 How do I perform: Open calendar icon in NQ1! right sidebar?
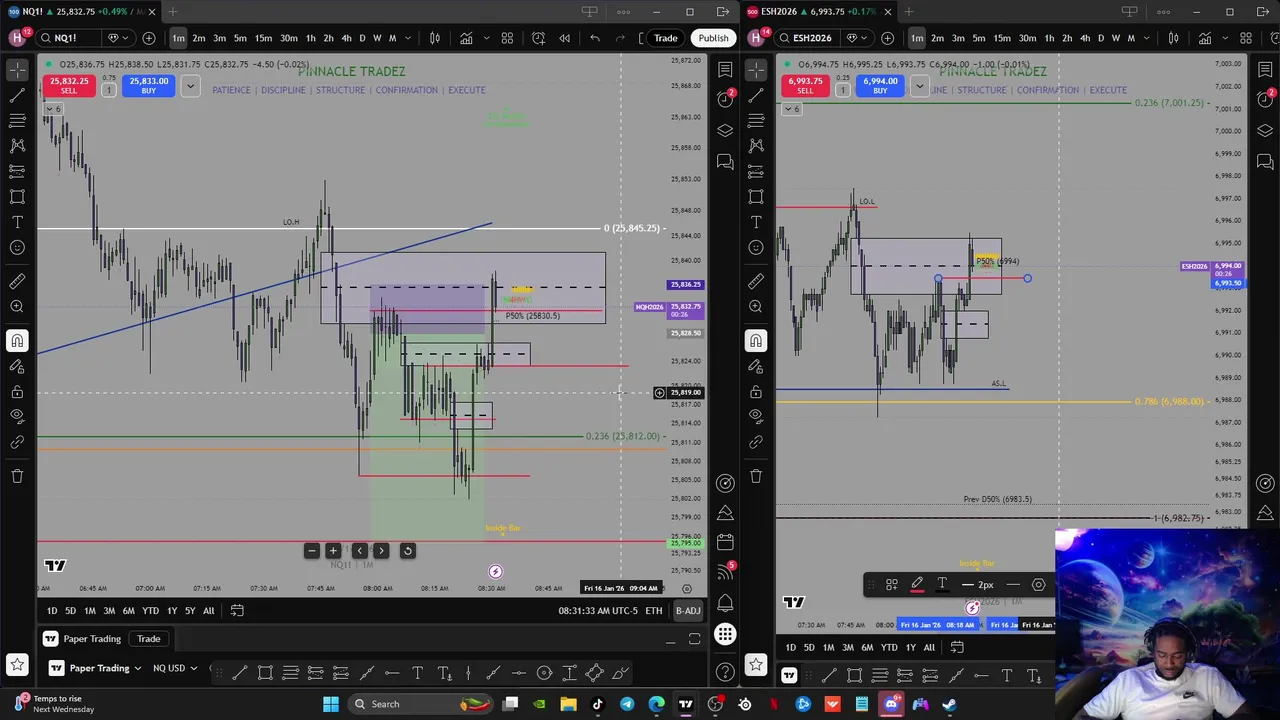pos(725,542)
